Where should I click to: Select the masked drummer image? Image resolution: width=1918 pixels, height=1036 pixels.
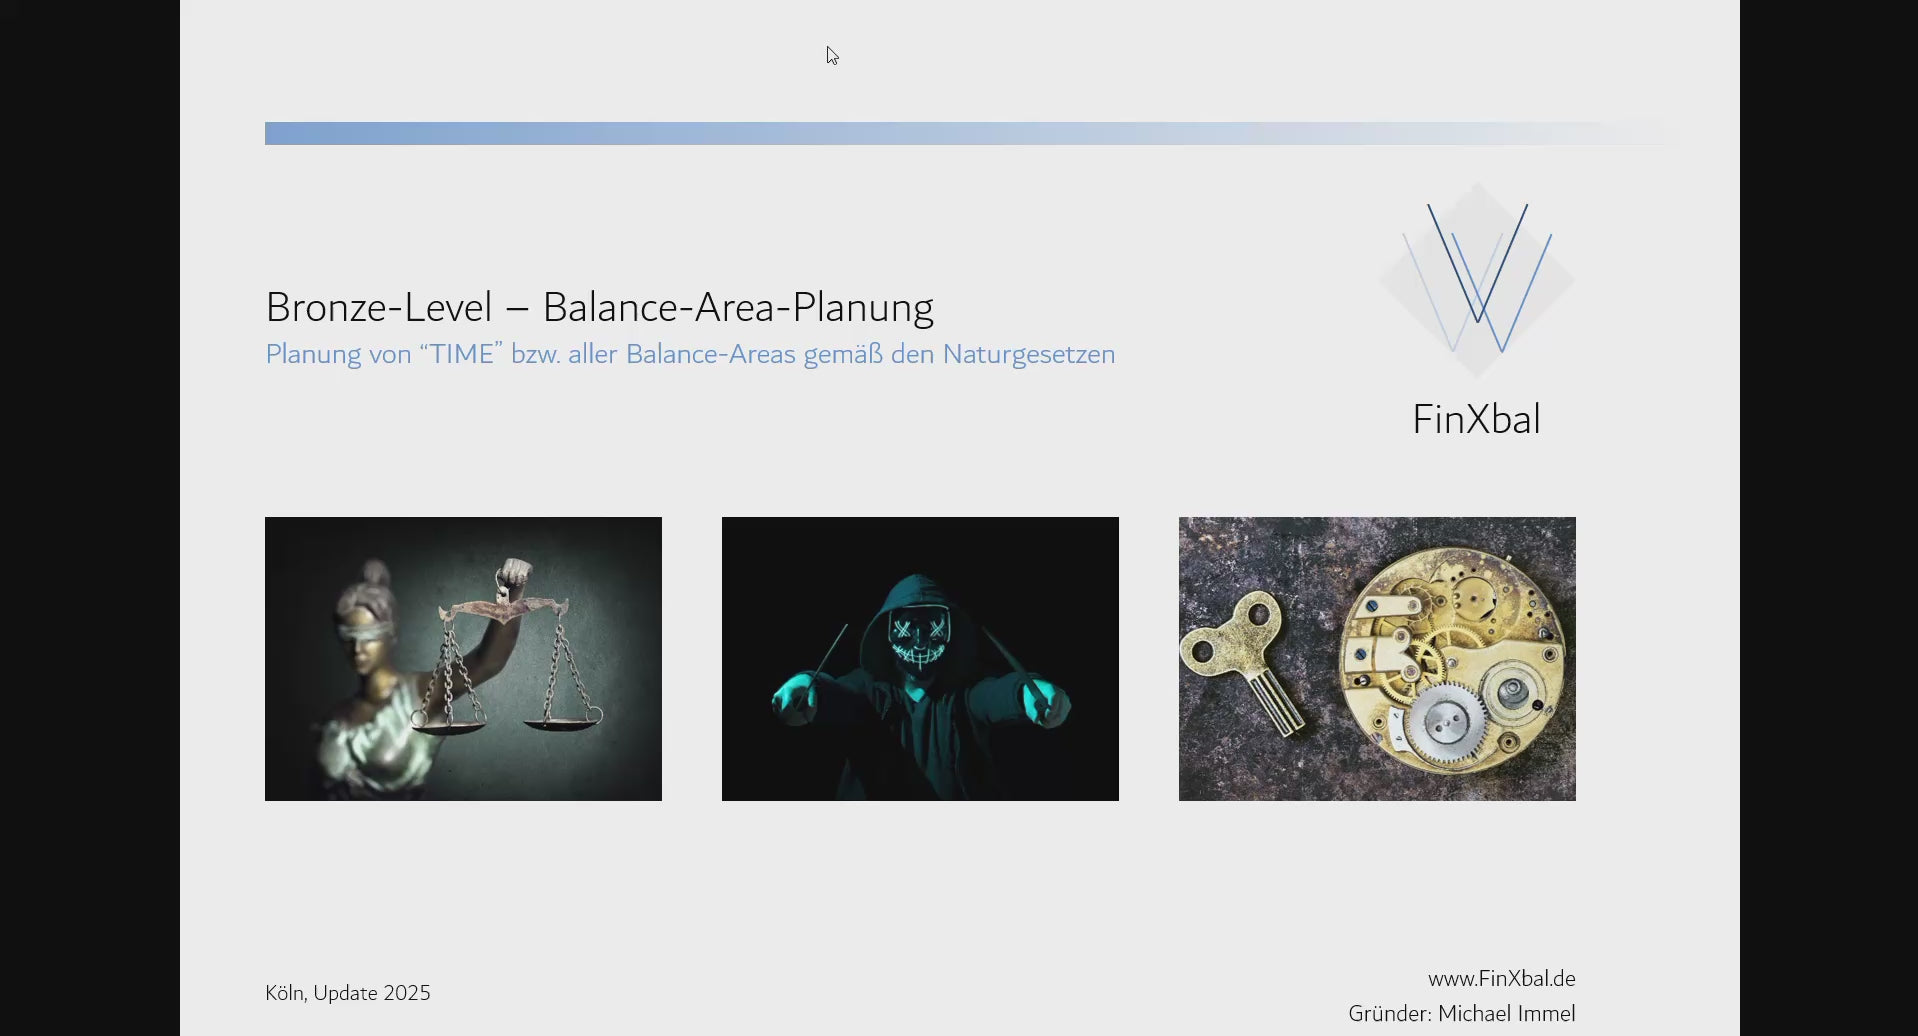919,658
